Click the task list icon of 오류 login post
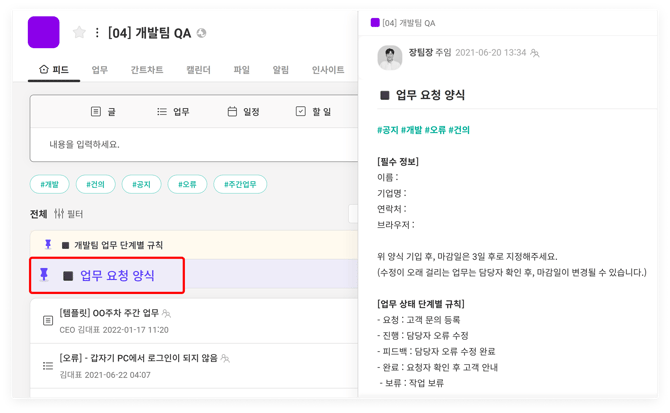This screenshot has height=413, width=670. [48, 365]
